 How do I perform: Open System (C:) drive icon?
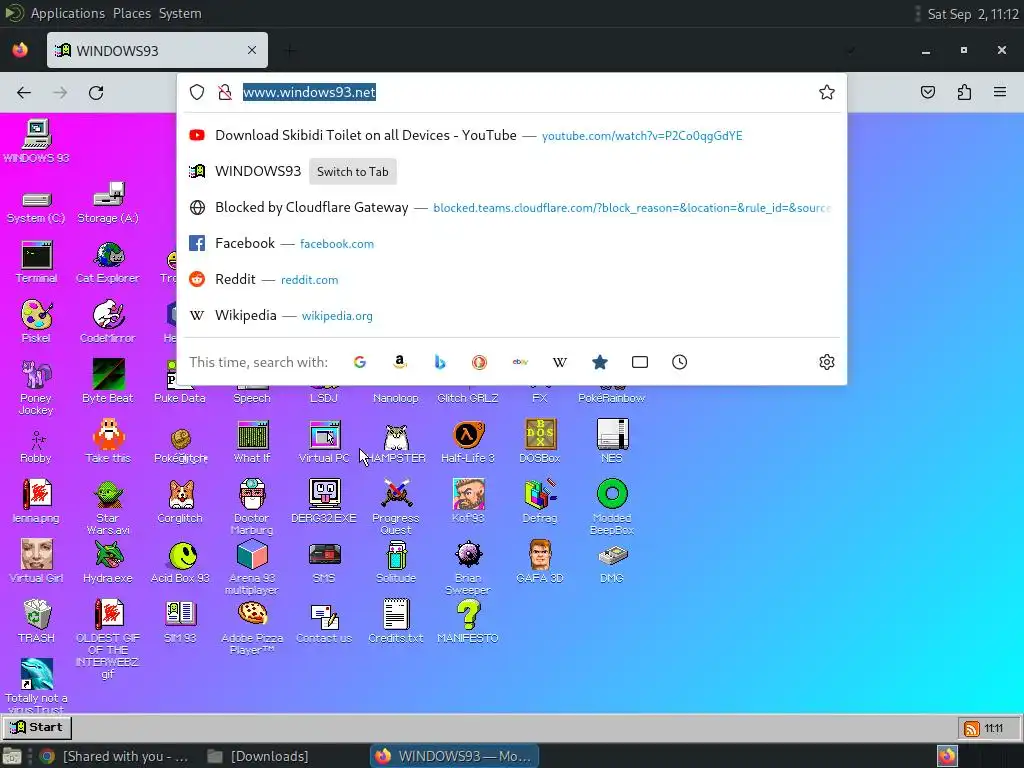coord(36,207)
